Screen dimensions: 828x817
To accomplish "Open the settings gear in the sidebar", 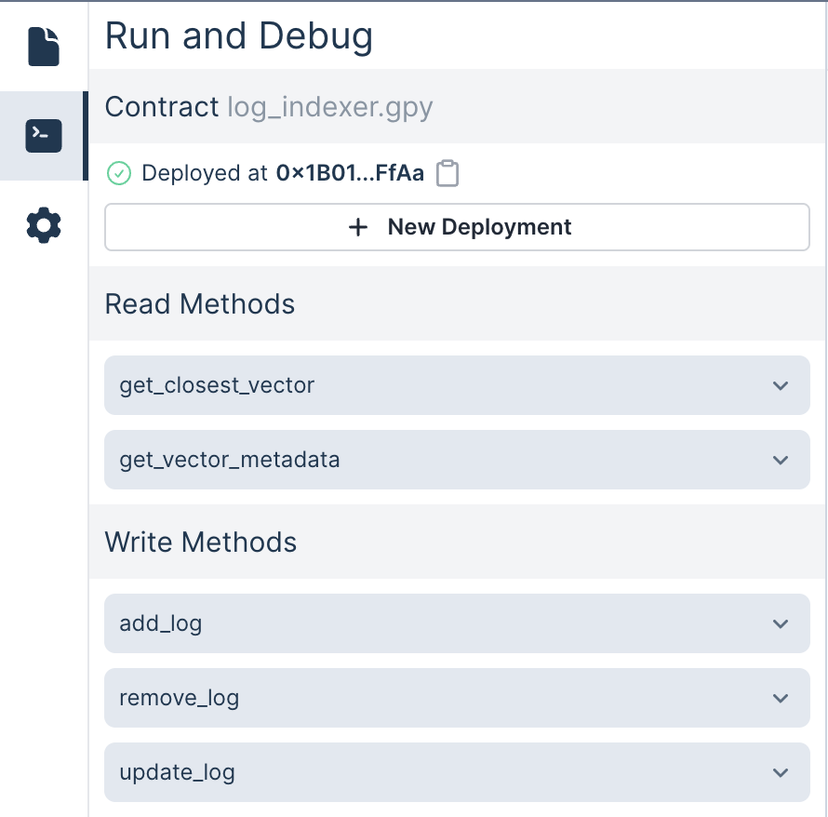I will point(42,225).
